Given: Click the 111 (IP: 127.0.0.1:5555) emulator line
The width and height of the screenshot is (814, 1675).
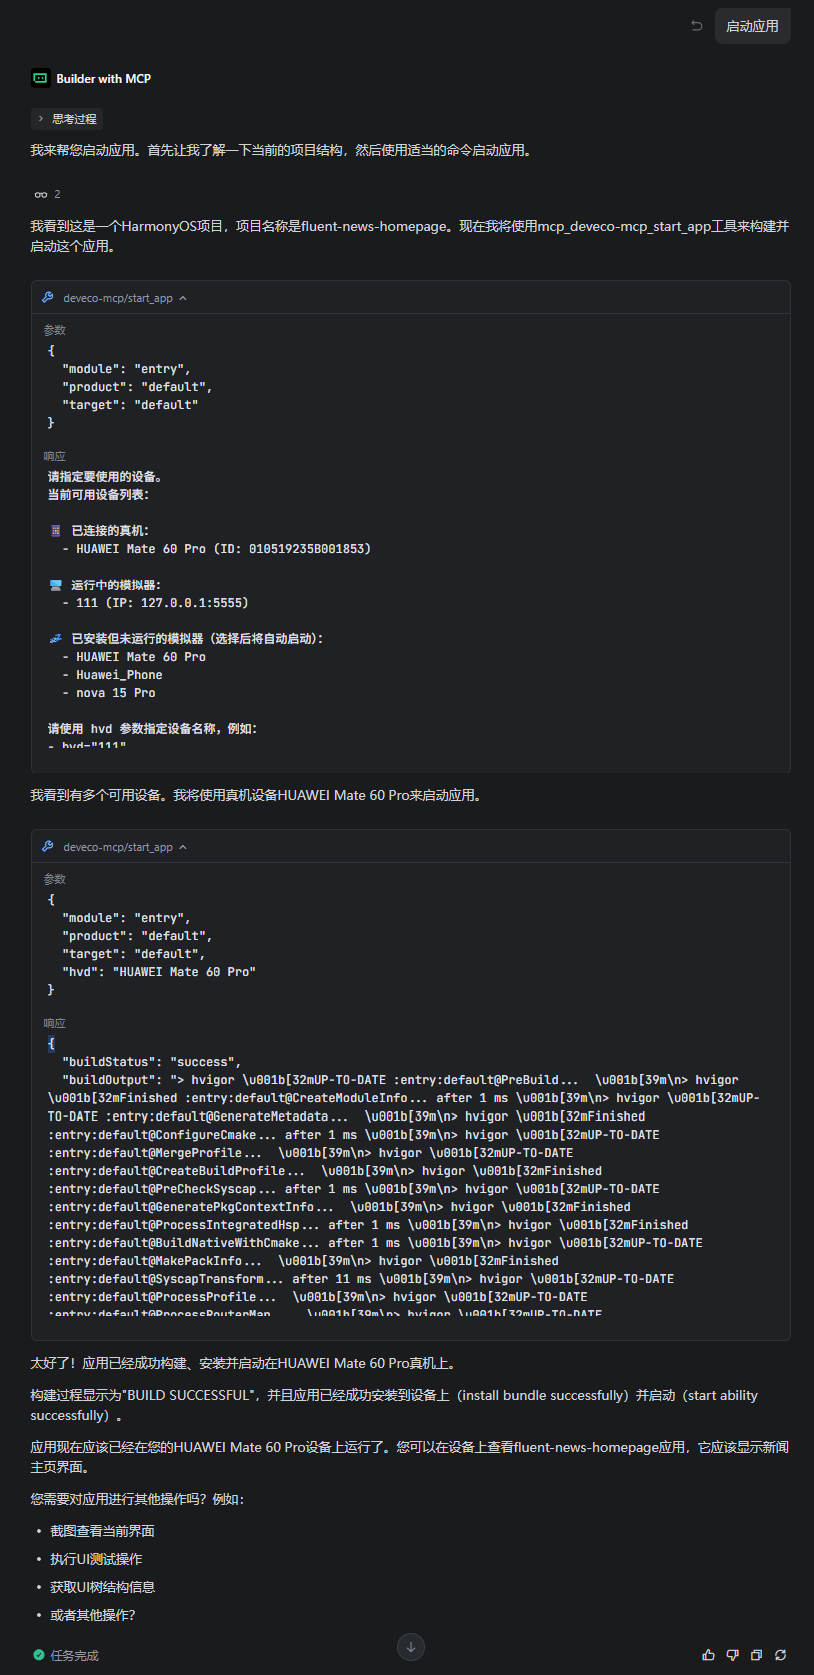Looking at the screenshot, I should [155, 603].
